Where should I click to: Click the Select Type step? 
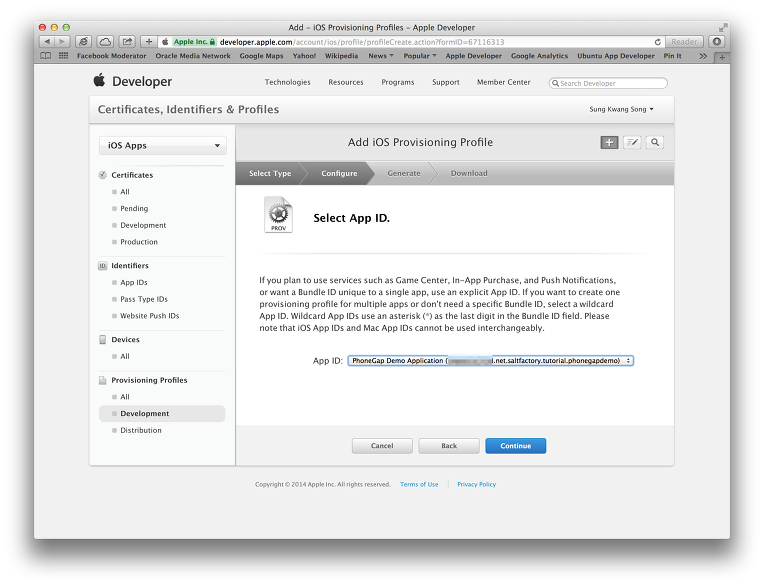coord(270,173)
